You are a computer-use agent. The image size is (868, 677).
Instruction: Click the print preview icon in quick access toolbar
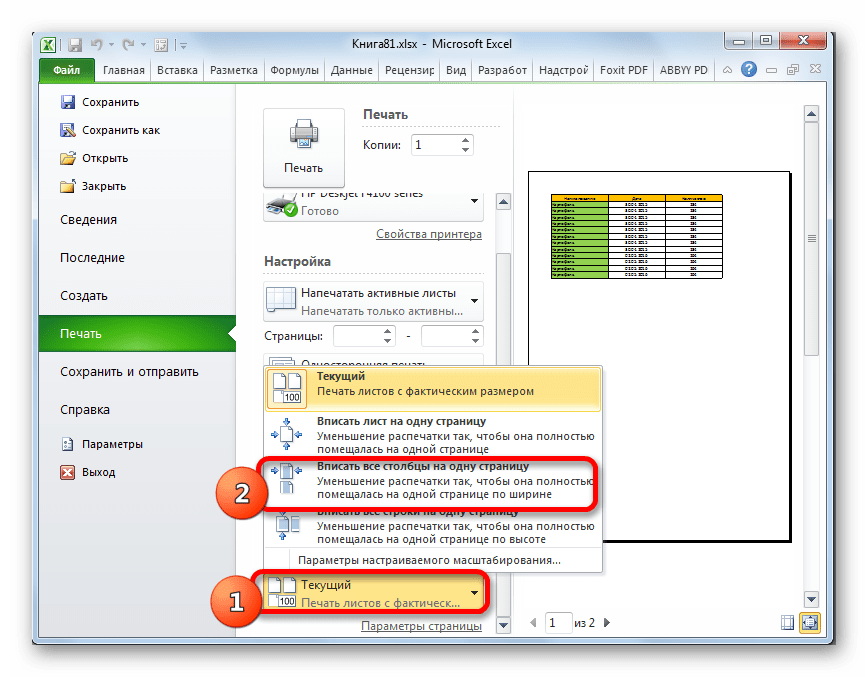point(161,44)
